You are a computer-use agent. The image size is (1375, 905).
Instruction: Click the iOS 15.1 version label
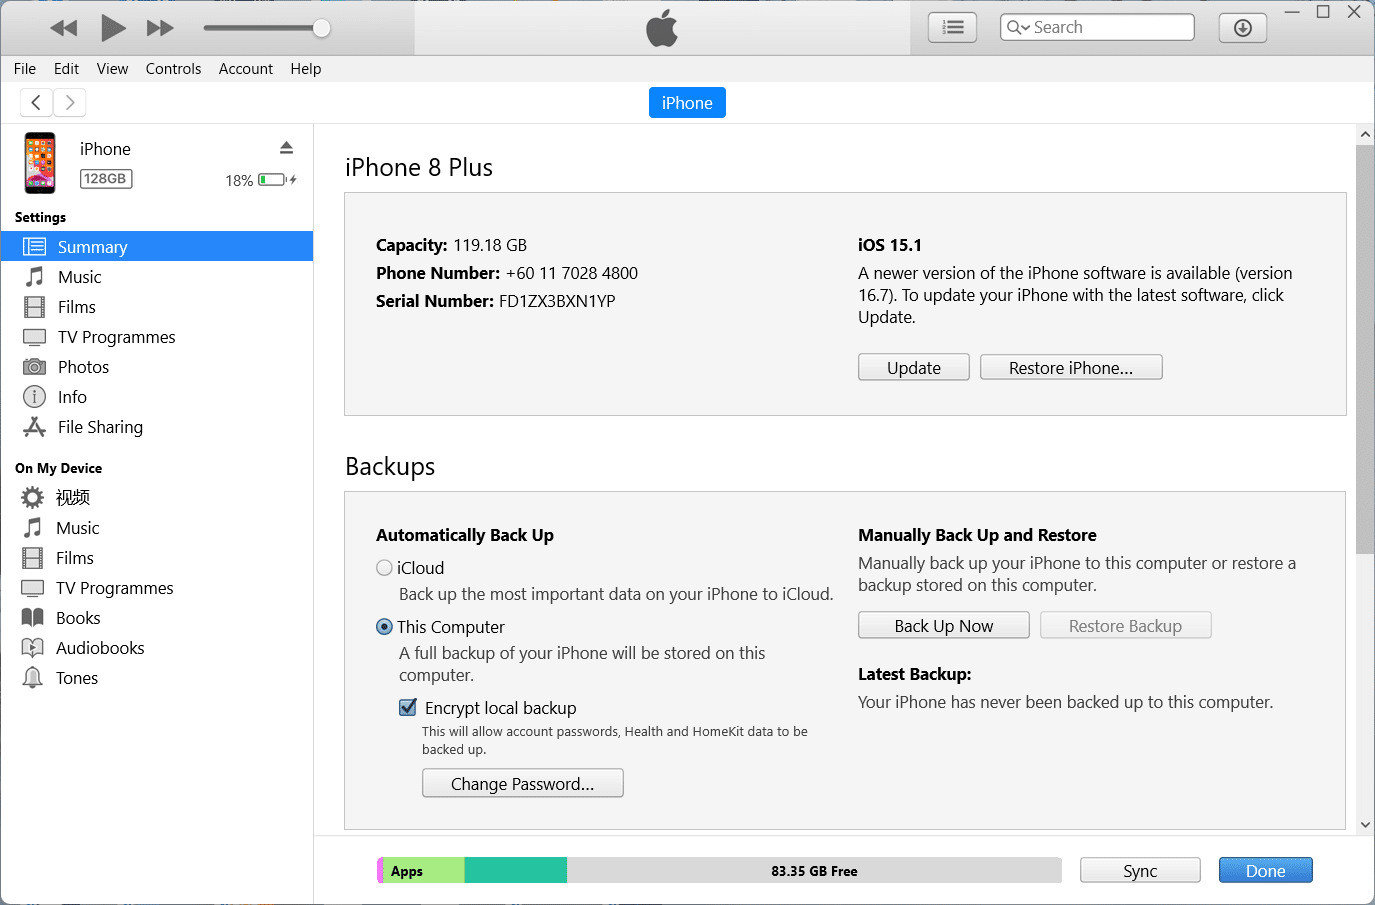890,245
